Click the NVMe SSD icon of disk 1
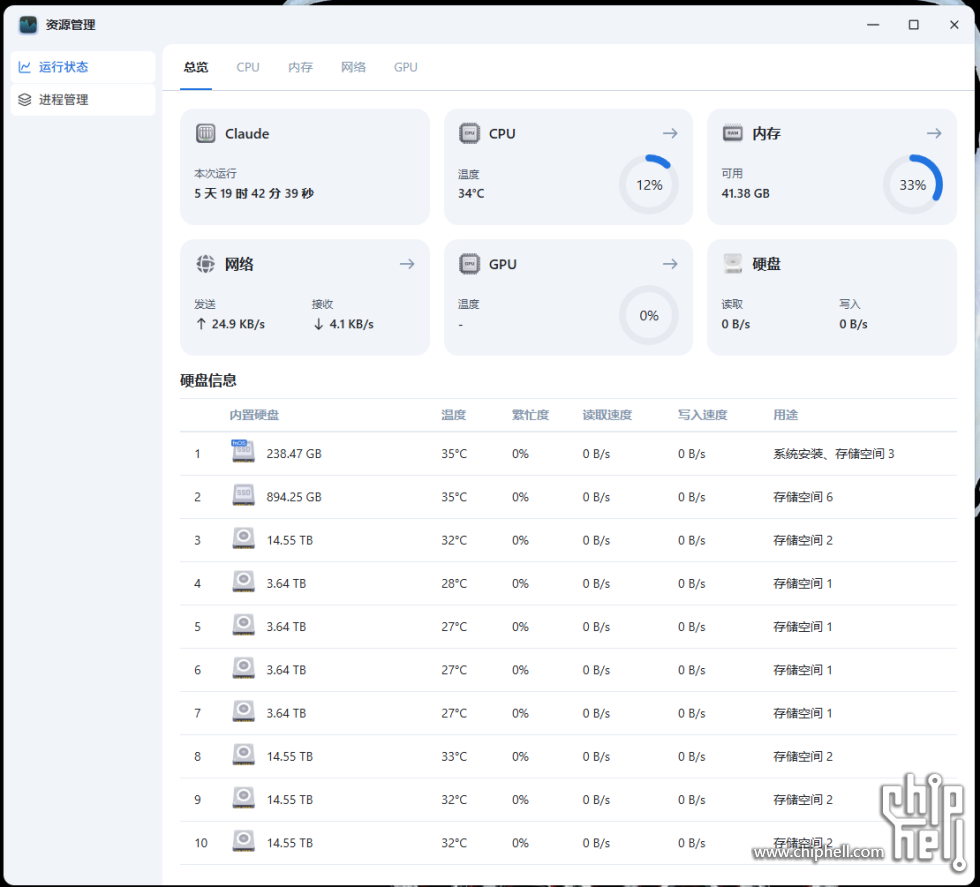Image resolution: width=980 pixels, height=887 pixels. click(x=242, y=452)
